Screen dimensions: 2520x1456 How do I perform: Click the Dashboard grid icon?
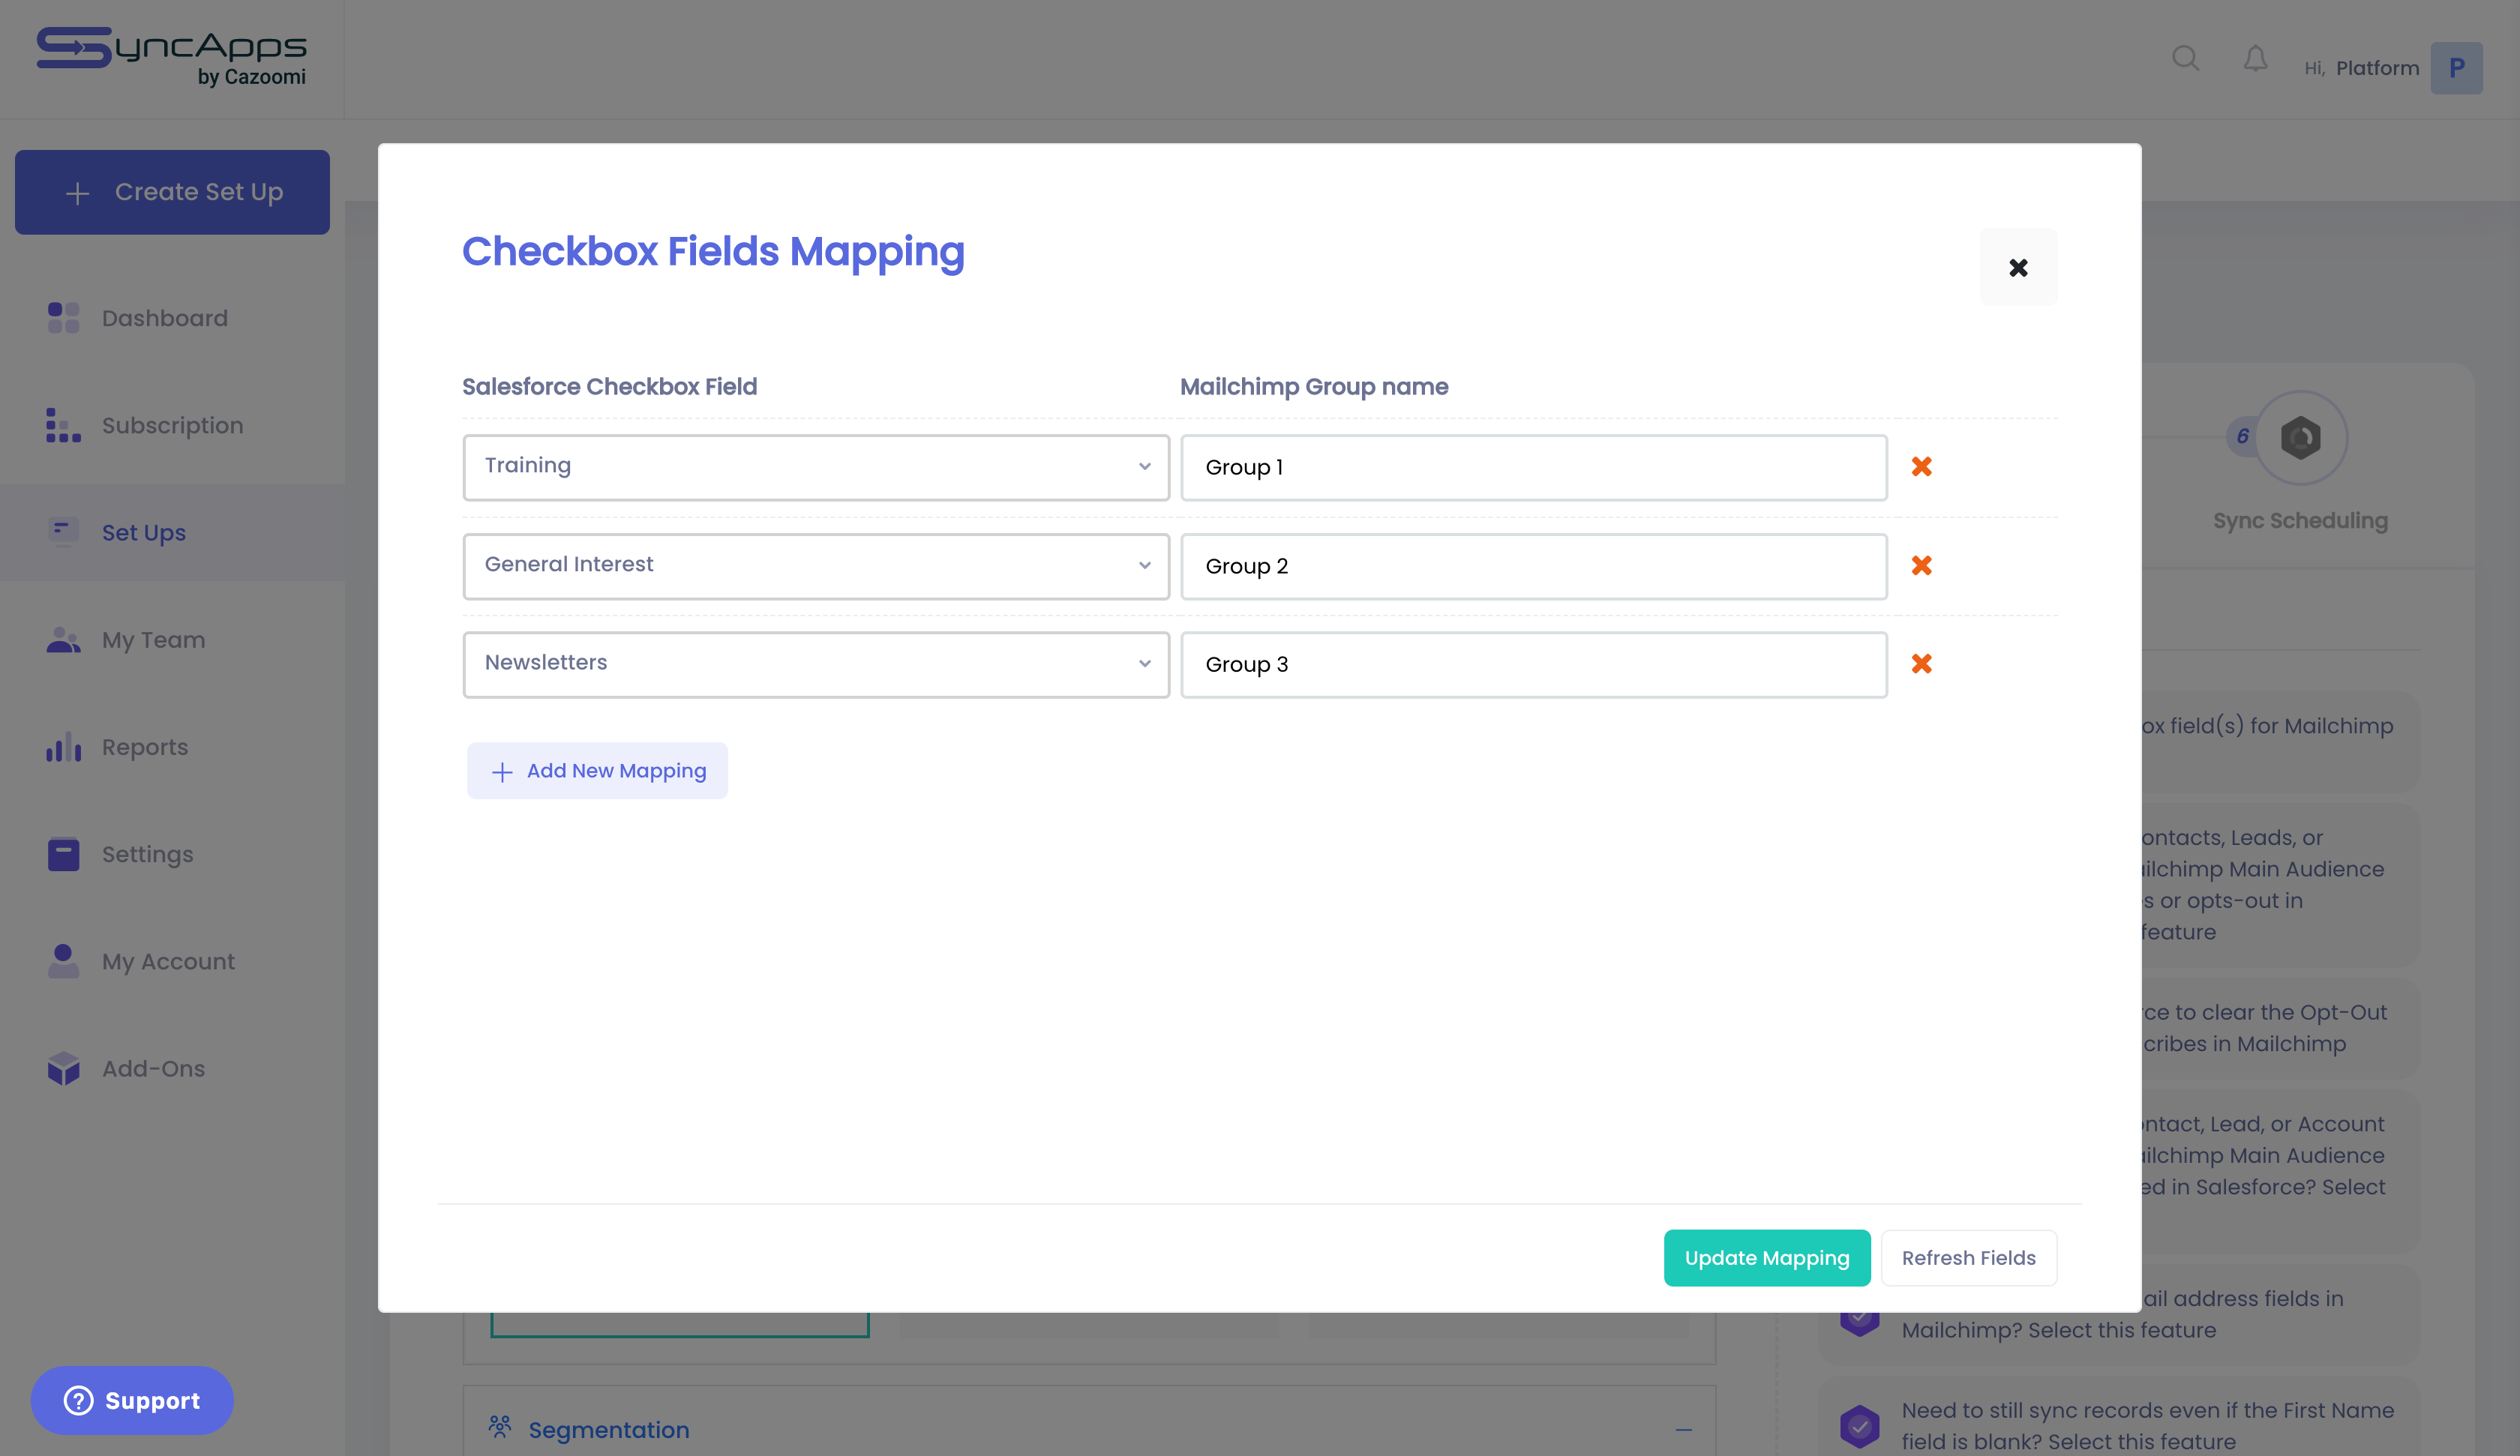(x=63, y=318)
